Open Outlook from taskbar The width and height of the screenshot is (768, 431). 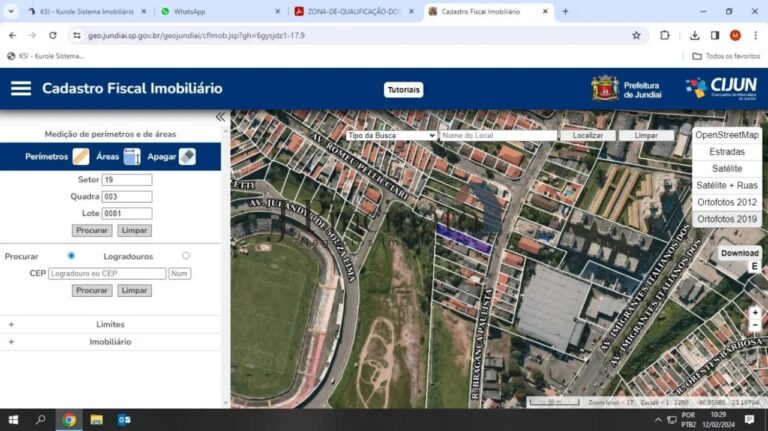pos(124,420)
